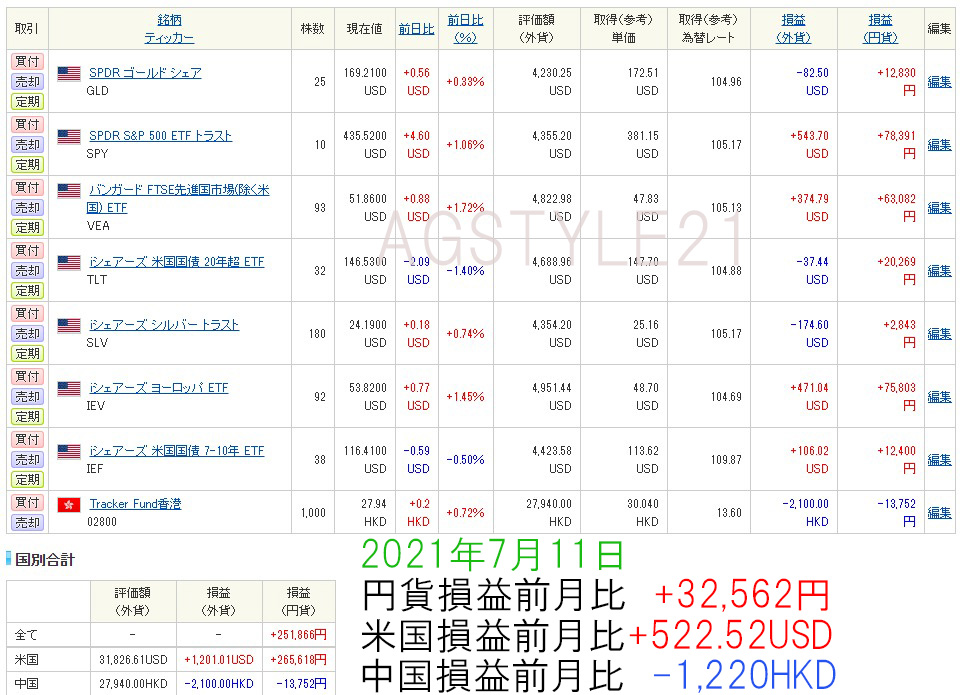Sort by 損益(円貨) column header
This screenshot has height=695, width=961.
point(880,29)
